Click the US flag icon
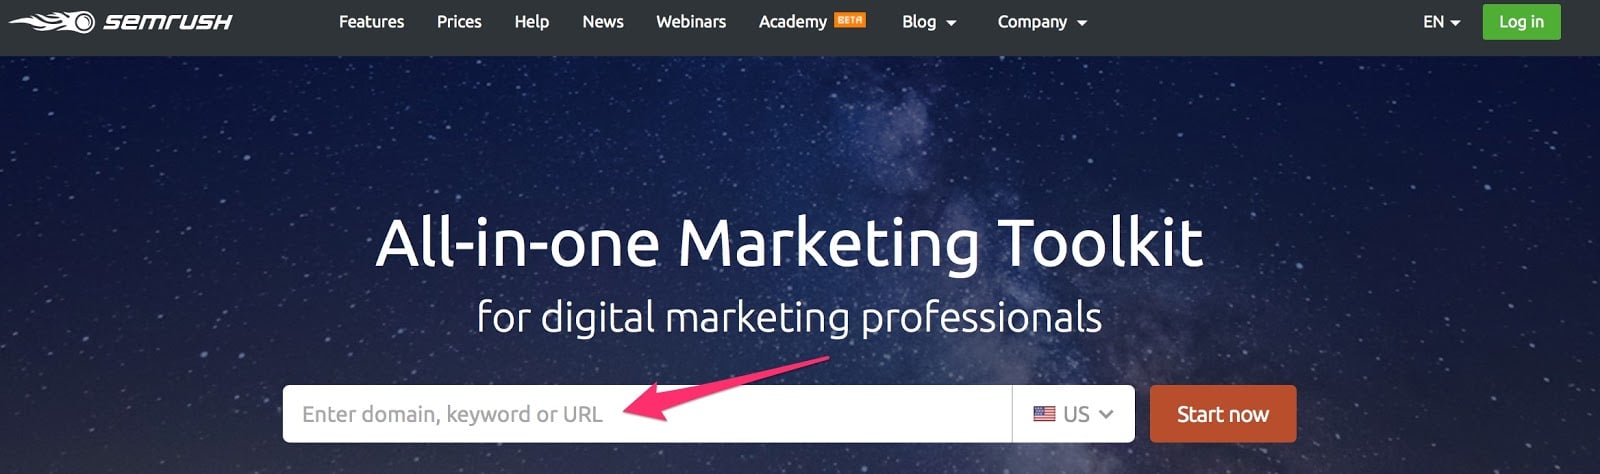This screenshot has height=474, width=1600. click(1044, 413)
